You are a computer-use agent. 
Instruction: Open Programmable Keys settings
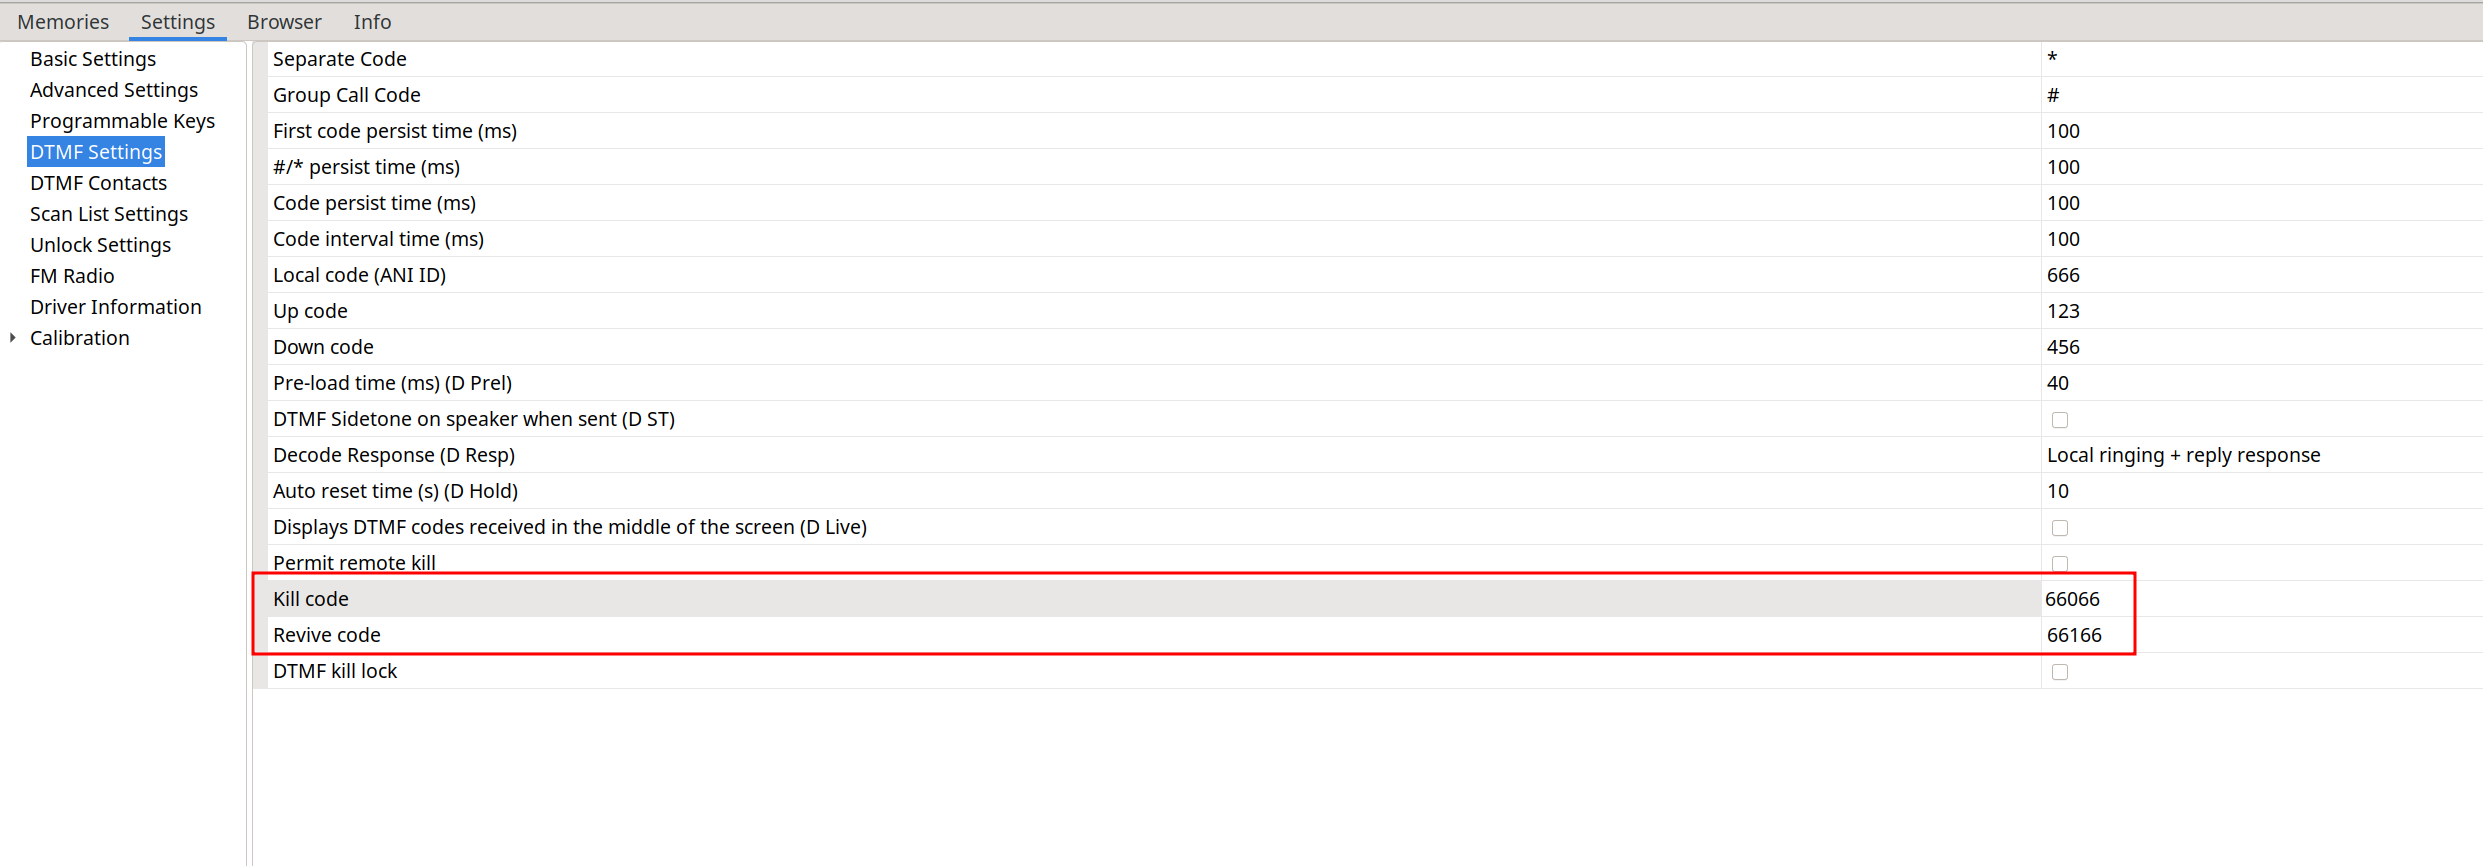tap(122, 121)
